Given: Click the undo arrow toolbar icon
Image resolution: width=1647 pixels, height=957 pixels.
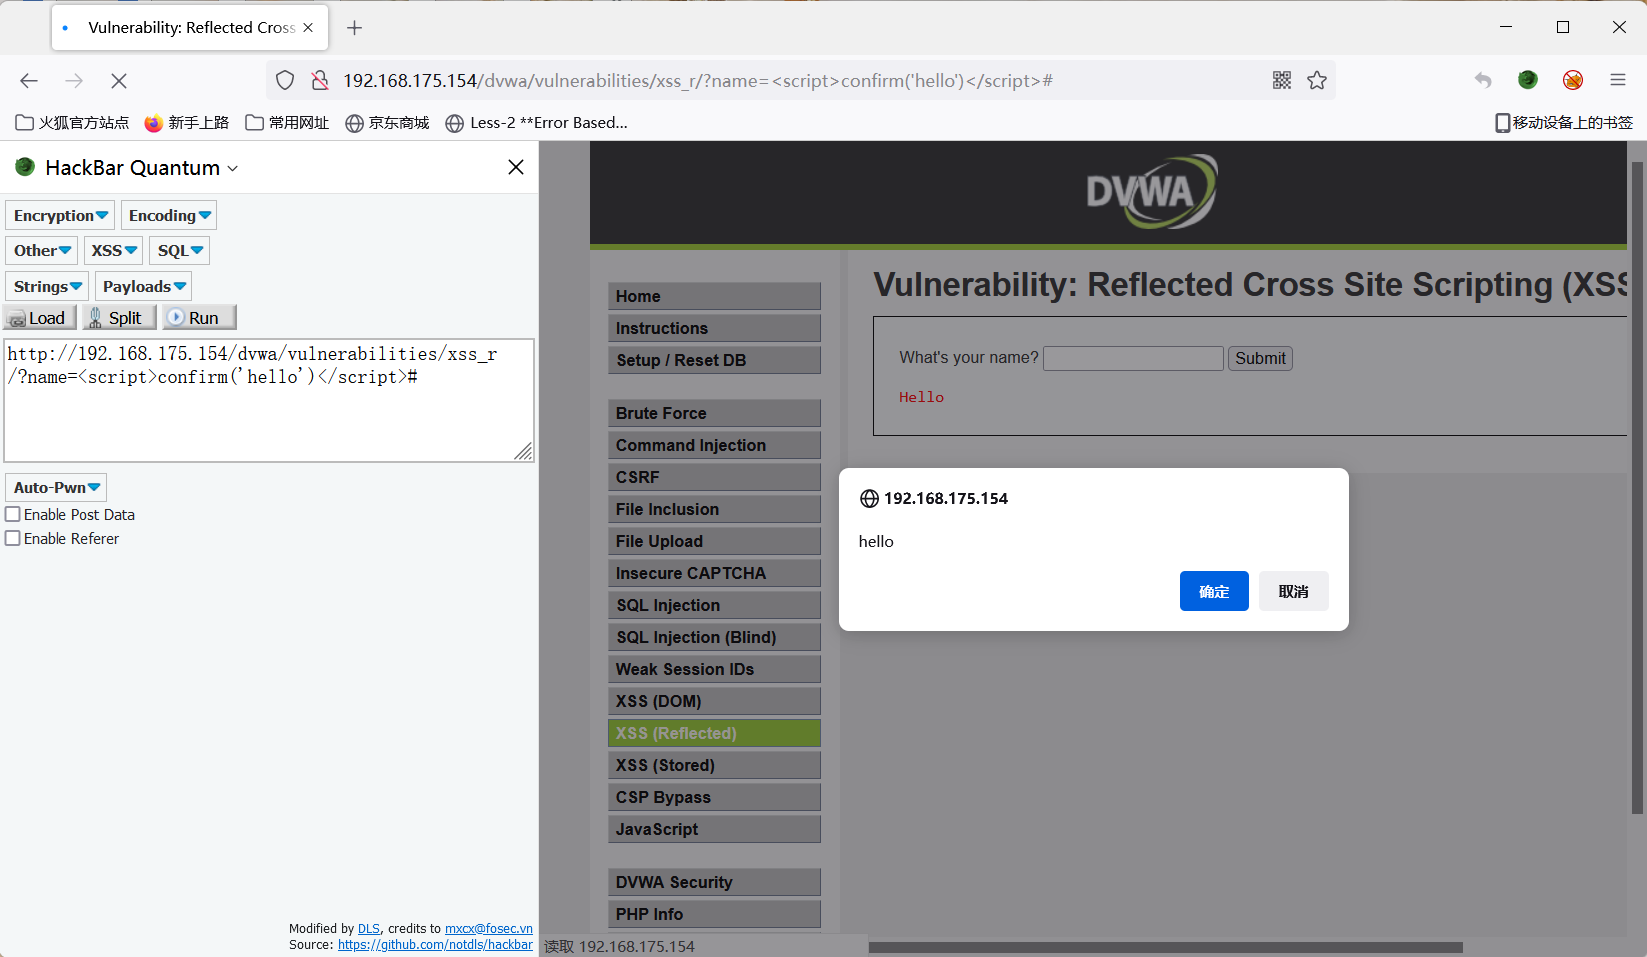Looking at the screenshot, I should pos(1483,80).
